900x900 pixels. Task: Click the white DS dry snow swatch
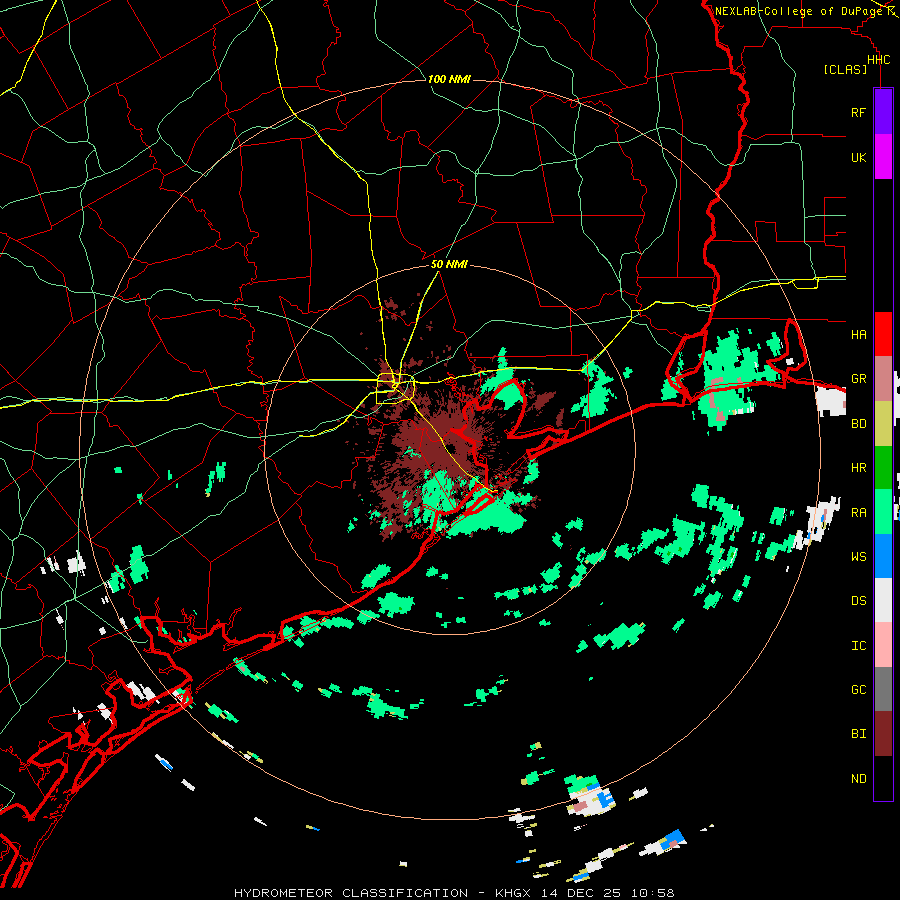point(883,600)
